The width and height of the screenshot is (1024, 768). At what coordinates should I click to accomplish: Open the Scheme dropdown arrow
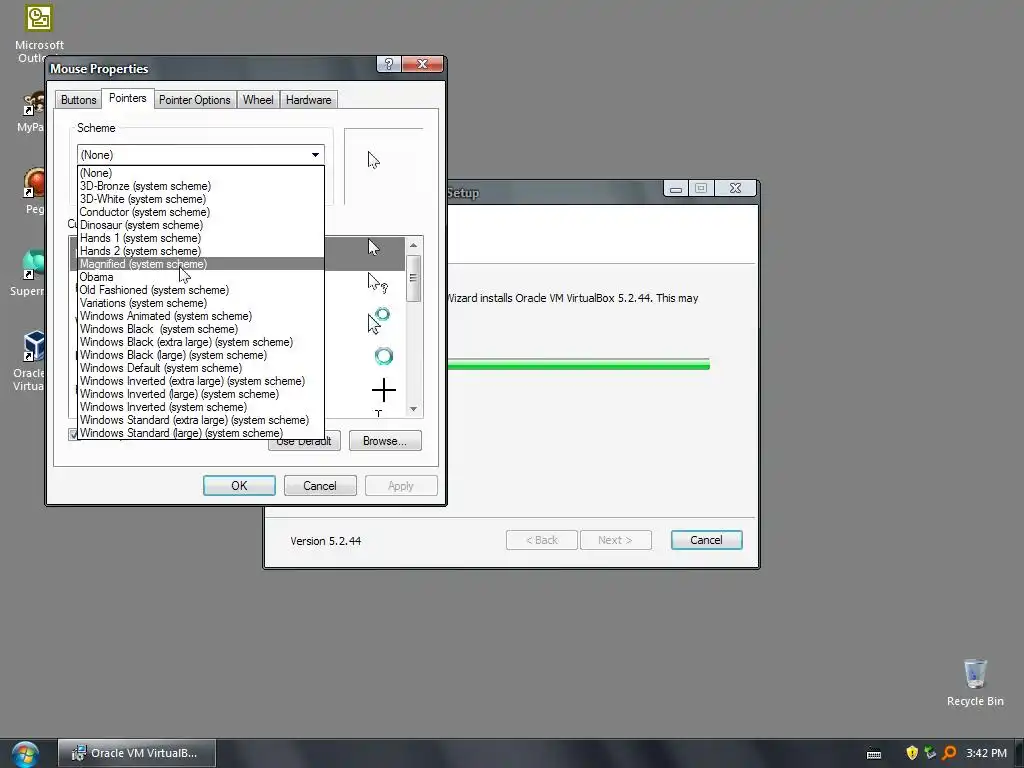point(315,155)
